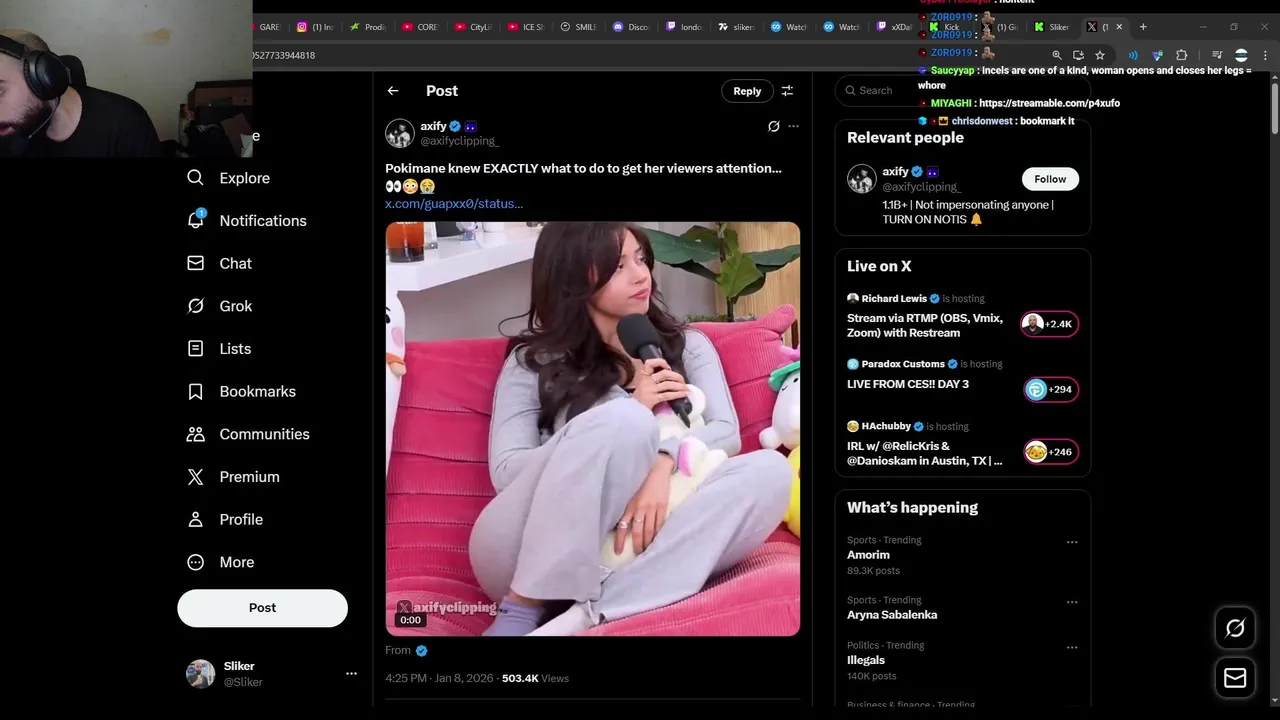1280x720 pixels.
Task: Open the Sliker account menu ellipsis
Action: (351, 674)
